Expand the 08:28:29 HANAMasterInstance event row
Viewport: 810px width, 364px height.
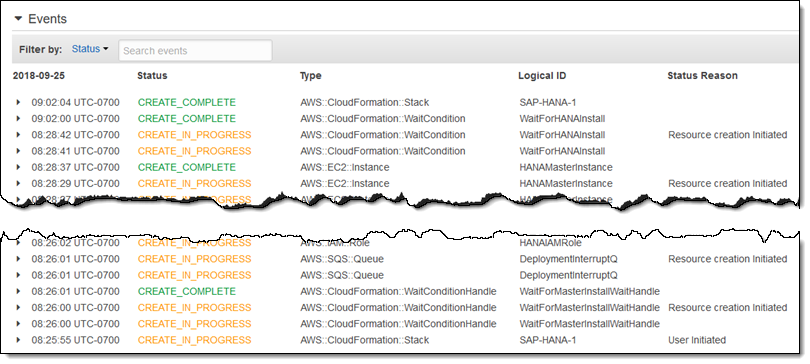(x=19, y=183)
